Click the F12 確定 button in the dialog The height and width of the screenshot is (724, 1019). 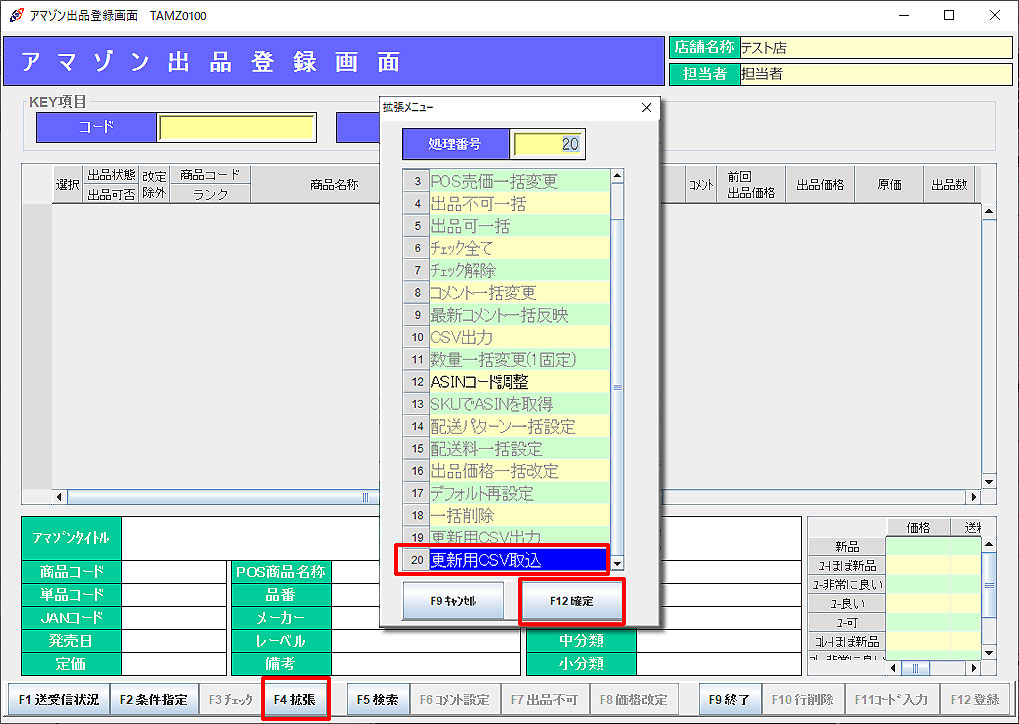(571, 602)
